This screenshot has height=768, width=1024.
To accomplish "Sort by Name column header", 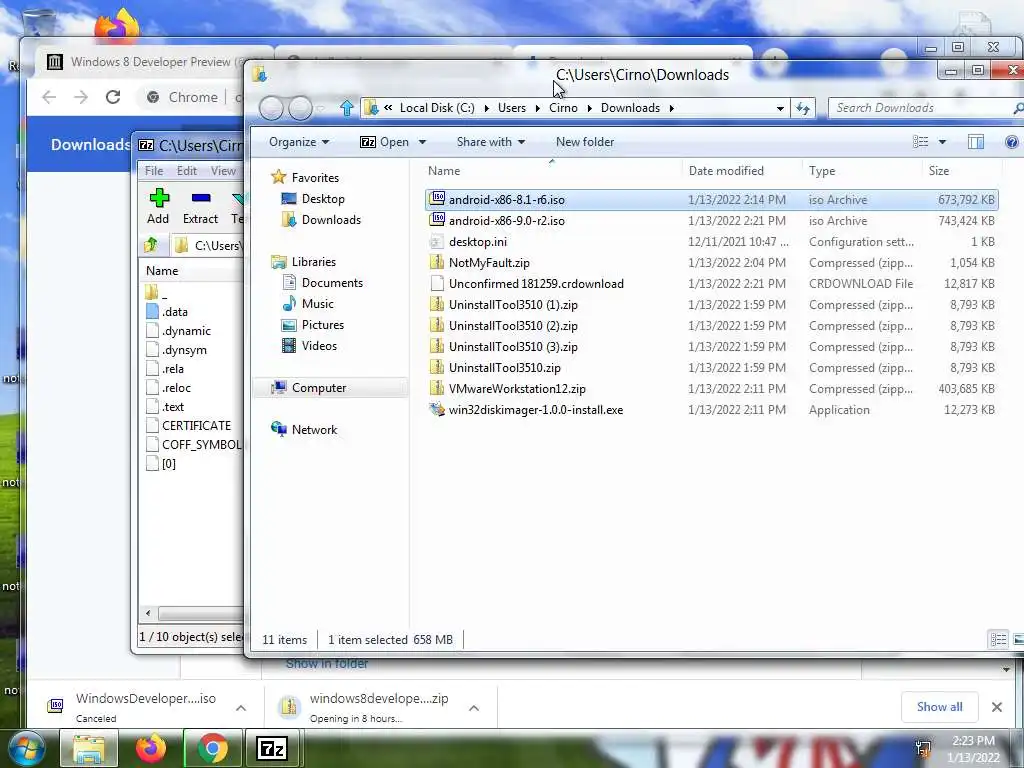I will pyautogui.click(x=444, y=170).
